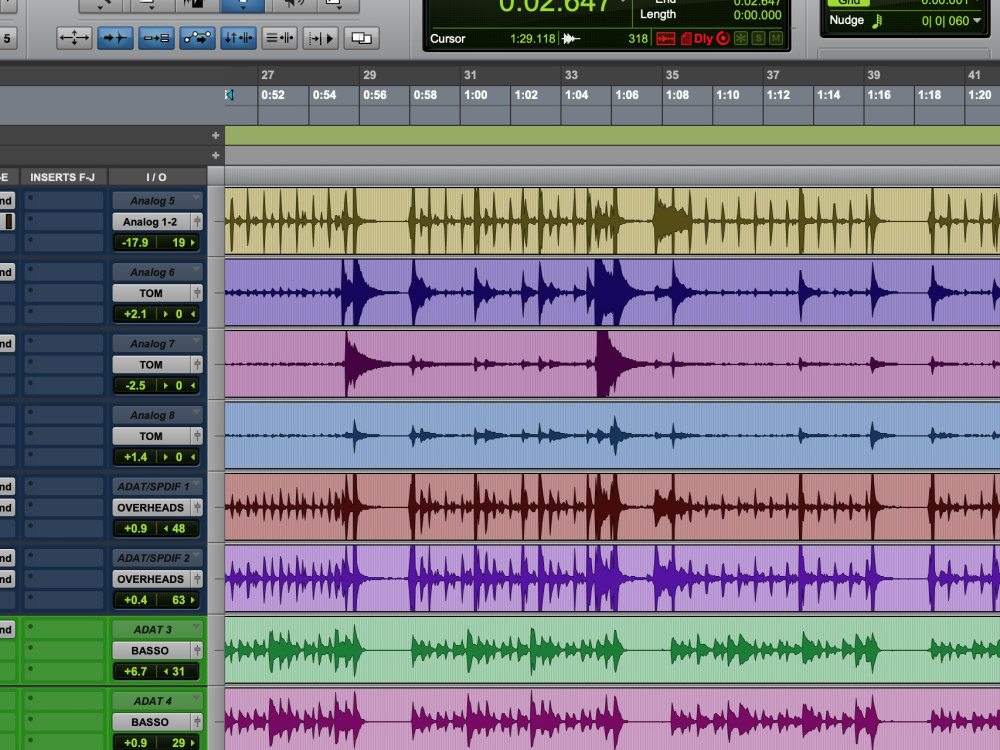Open output window icon on Analog 8 track

click(197, 436)
